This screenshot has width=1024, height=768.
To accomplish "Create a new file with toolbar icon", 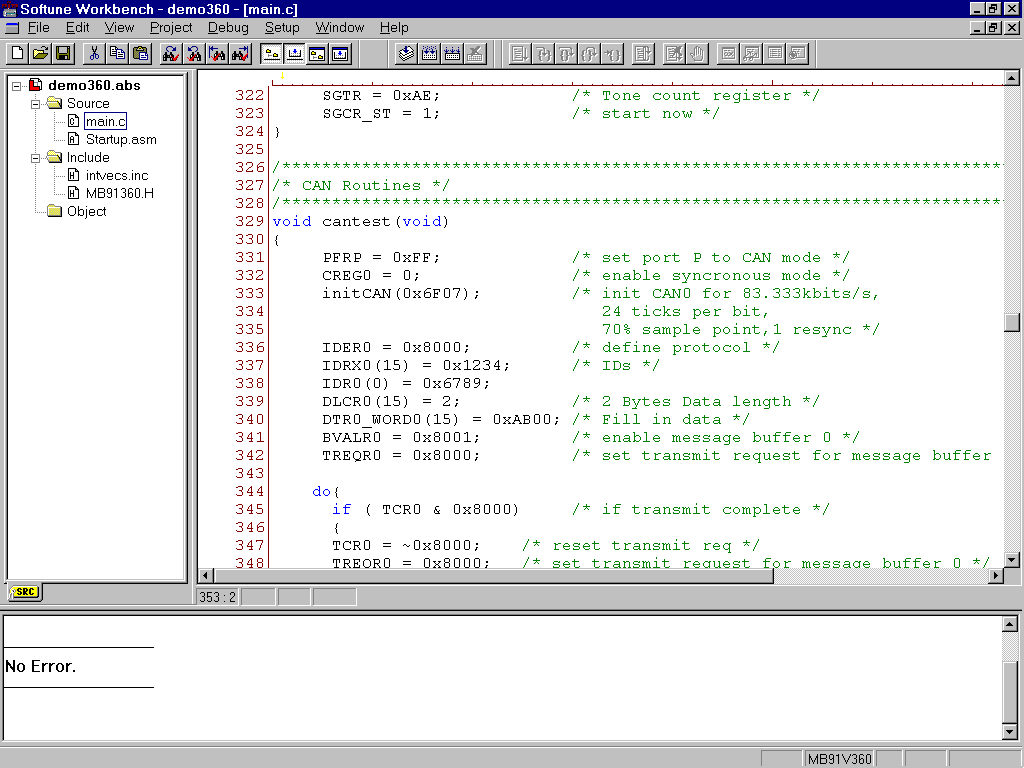I will point(17,53).
